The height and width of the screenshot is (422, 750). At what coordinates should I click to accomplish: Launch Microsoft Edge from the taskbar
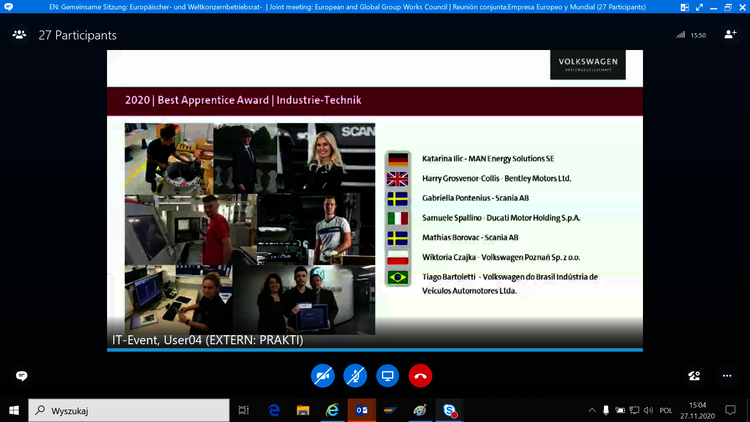coord(274,410)
